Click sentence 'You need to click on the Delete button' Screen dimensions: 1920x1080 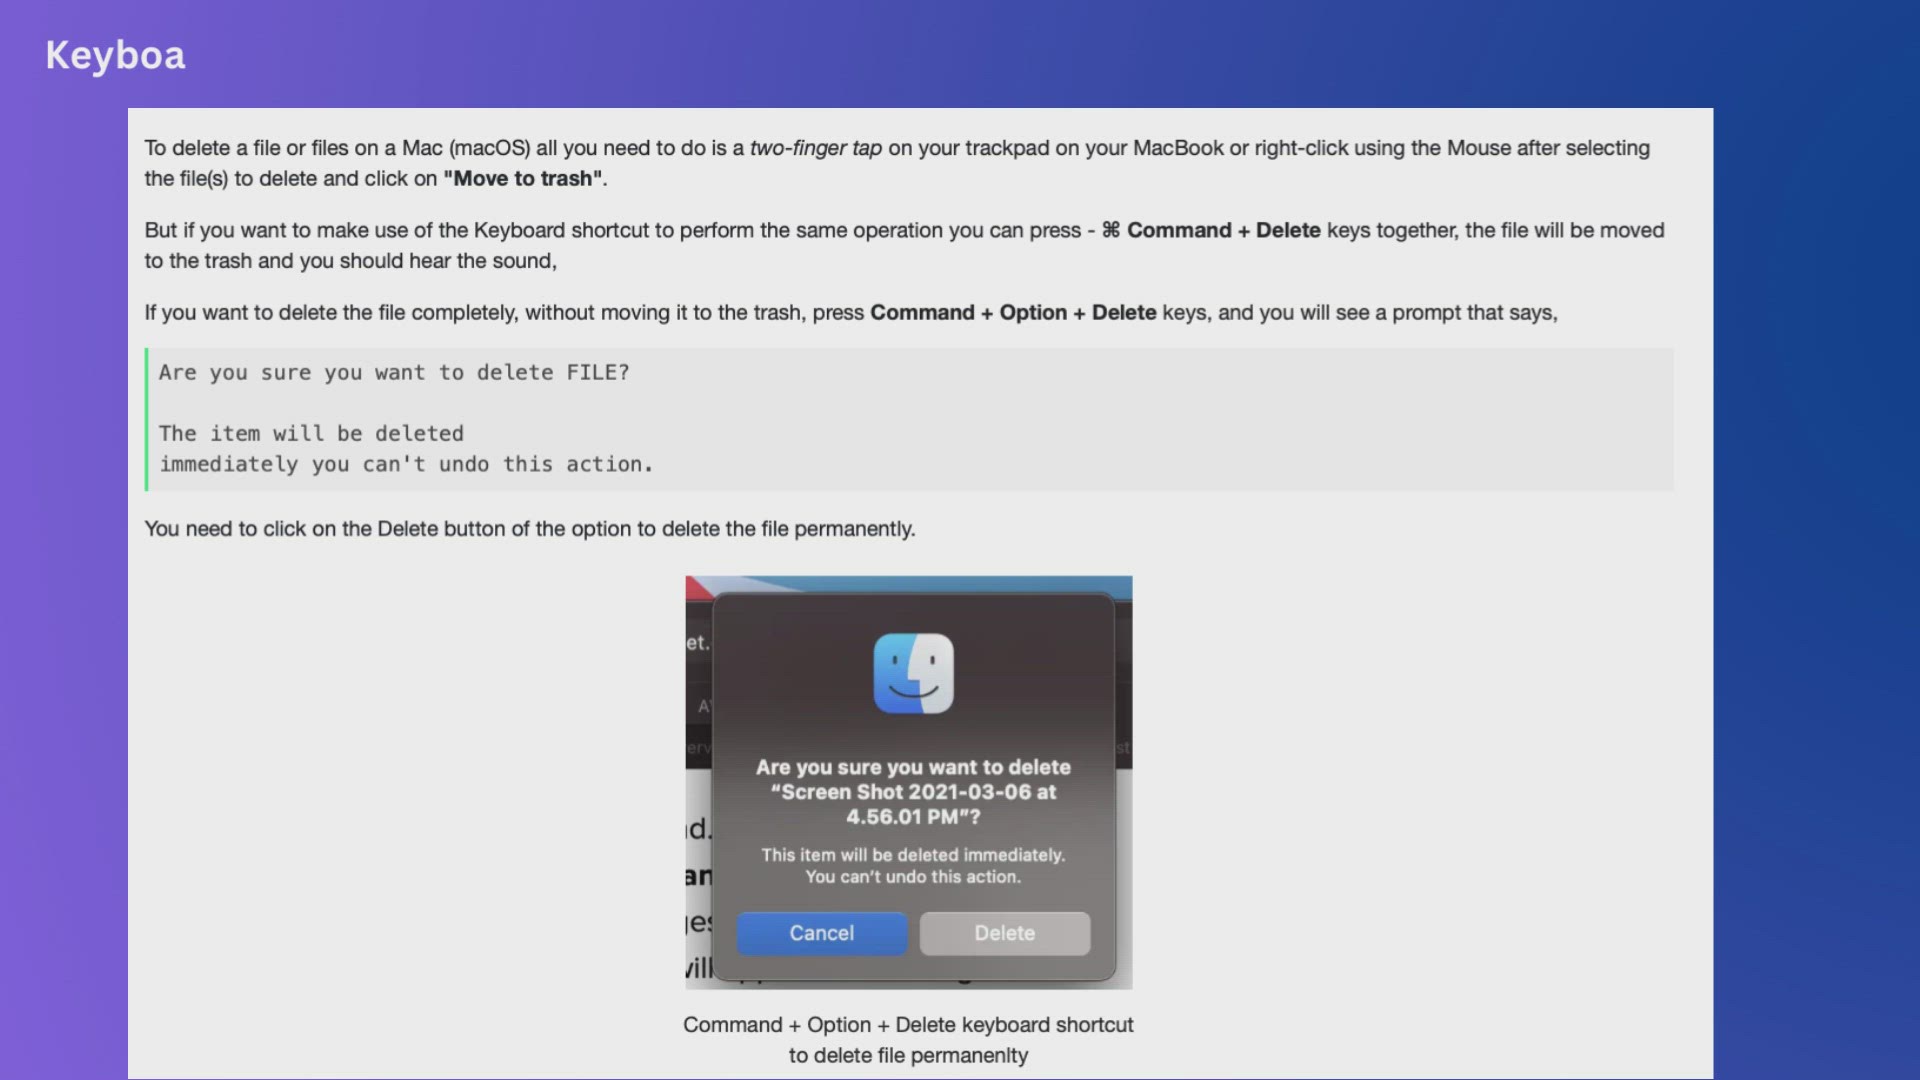529,529
